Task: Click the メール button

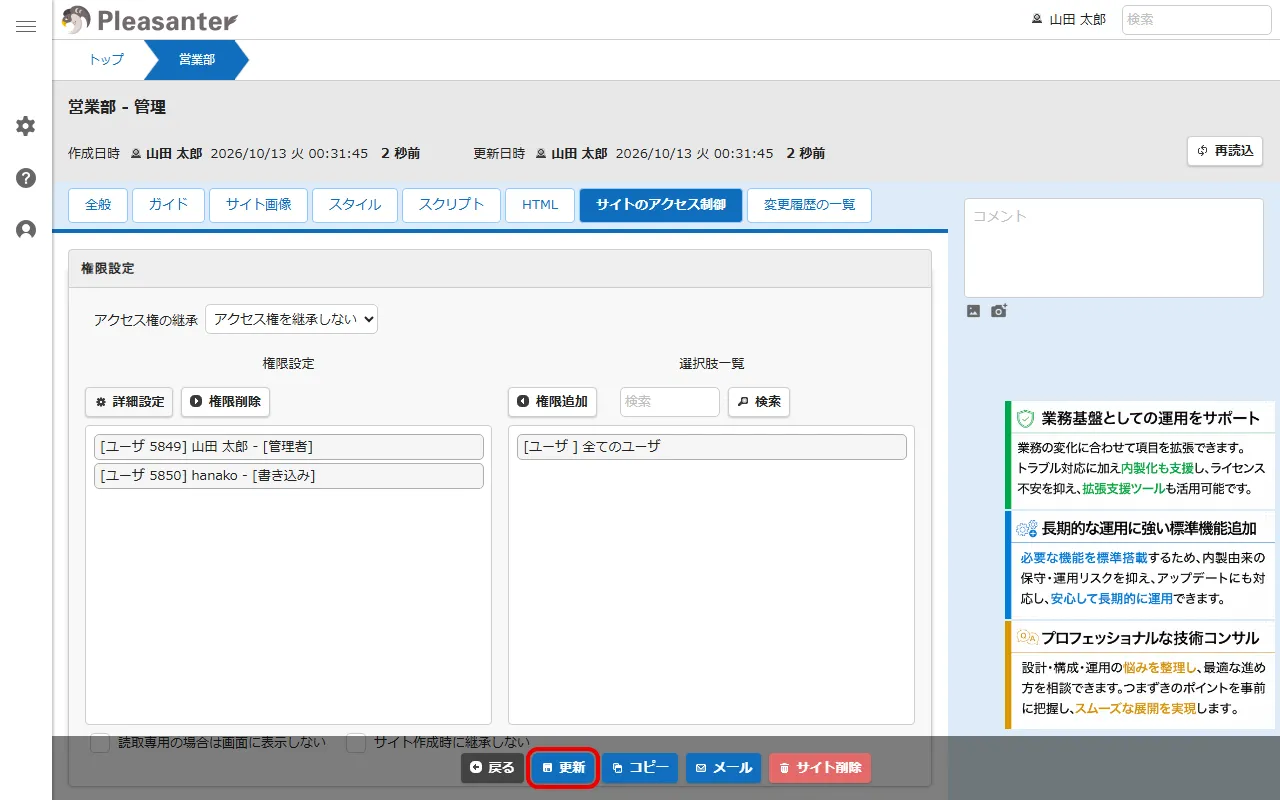Action: [724, 768]
